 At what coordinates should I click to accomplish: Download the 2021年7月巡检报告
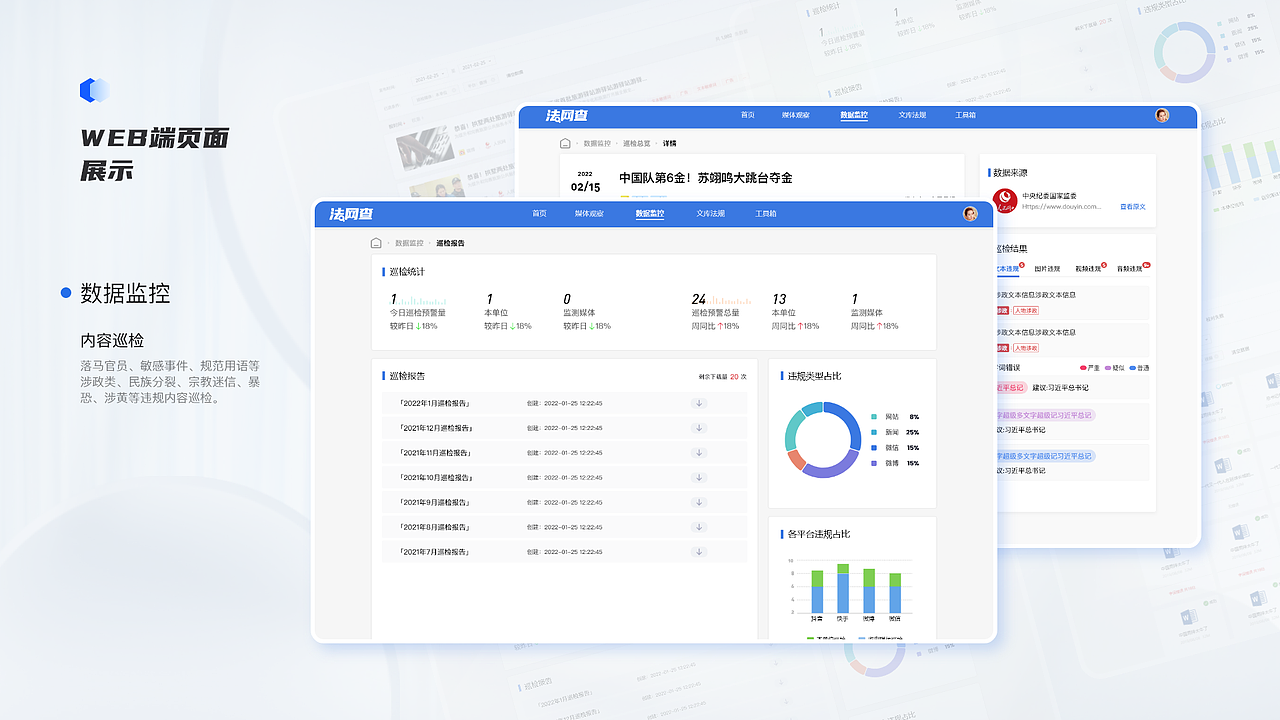pyautogui.click(x=698, y=551)
